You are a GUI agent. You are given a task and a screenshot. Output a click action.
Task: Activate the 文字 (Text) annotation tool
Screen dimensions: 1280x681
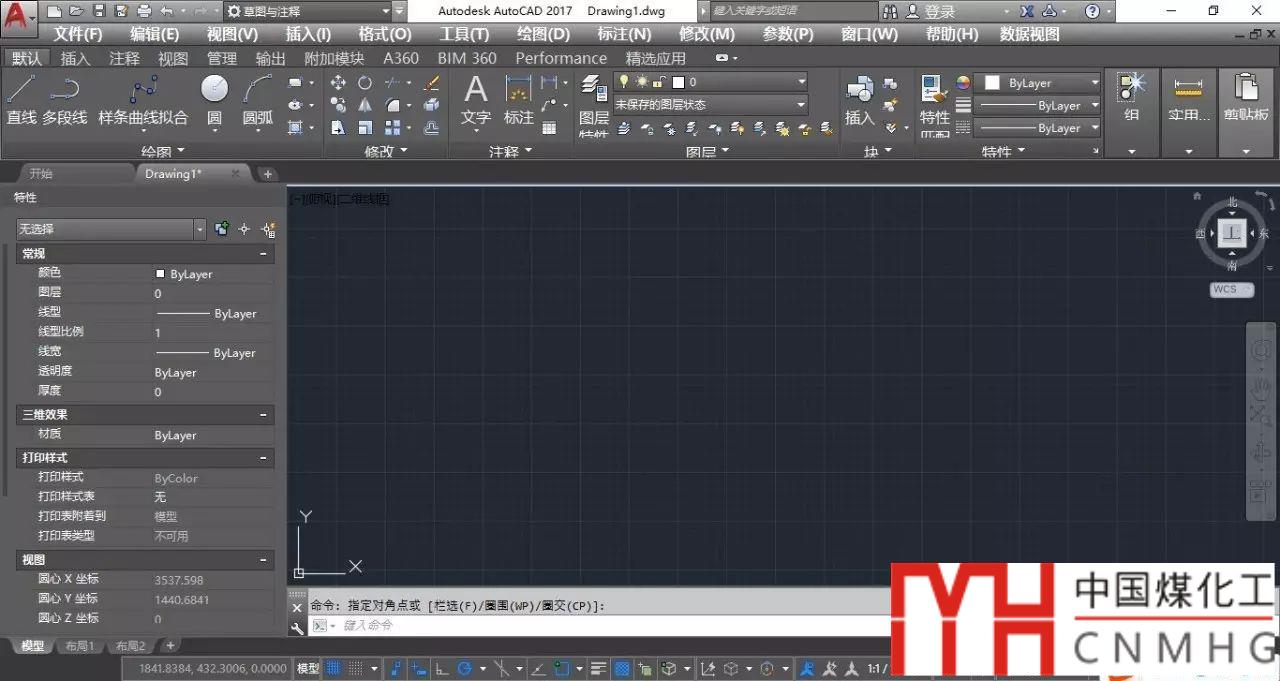coord(476,100)
